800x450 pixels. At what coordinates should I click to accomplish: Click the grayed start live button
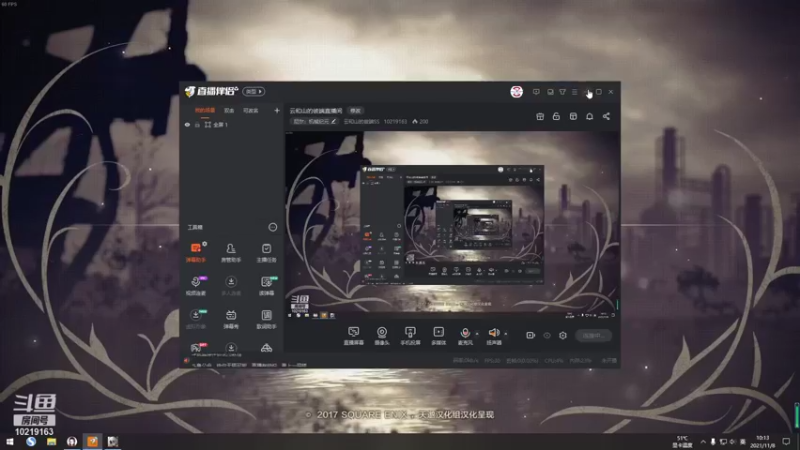[x=593, y=335]
